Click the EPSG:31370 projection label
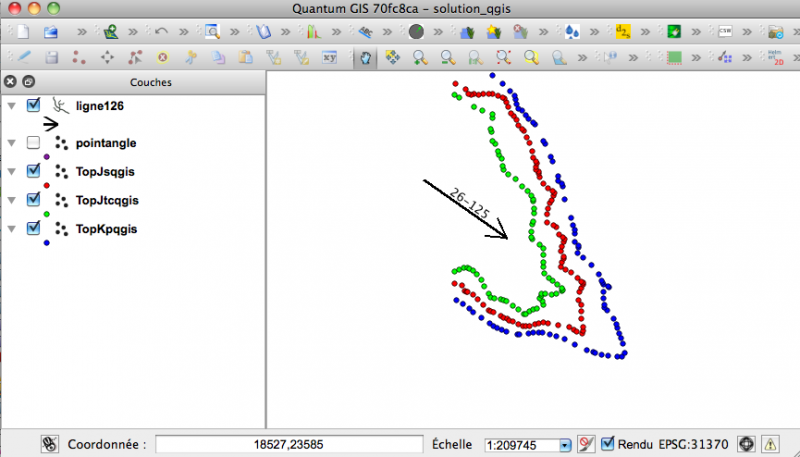800x457 pixels. click(x=694, y=443)
